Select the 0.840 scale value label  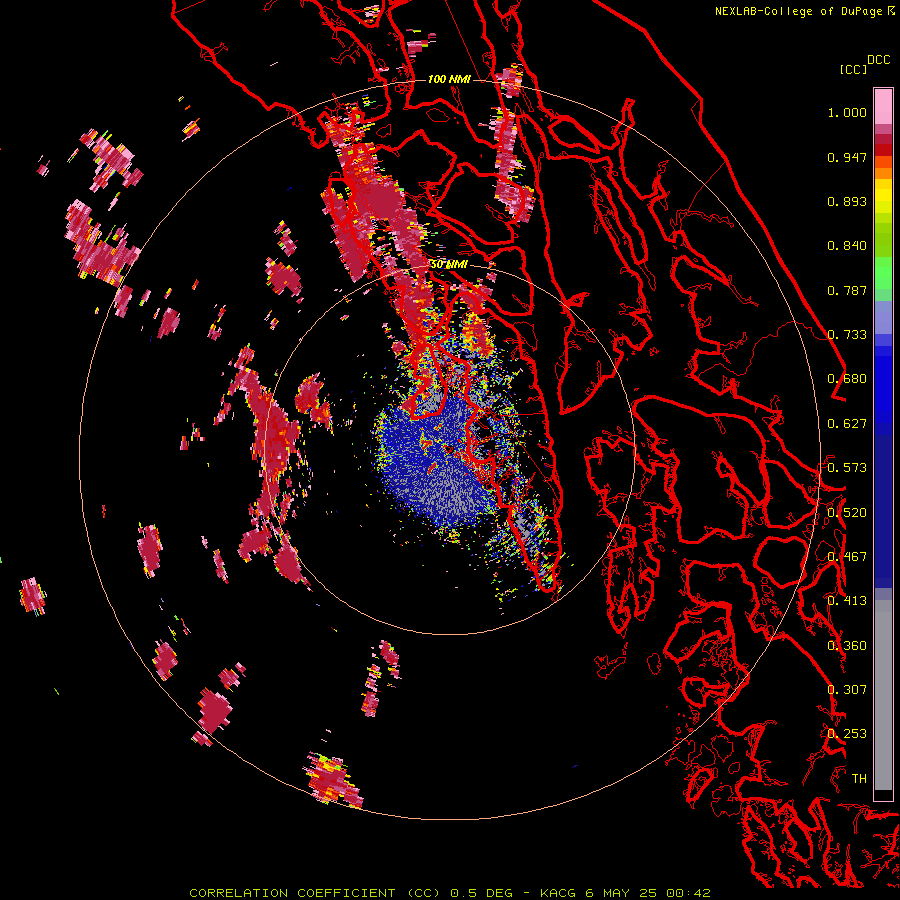tap(847, 246)
